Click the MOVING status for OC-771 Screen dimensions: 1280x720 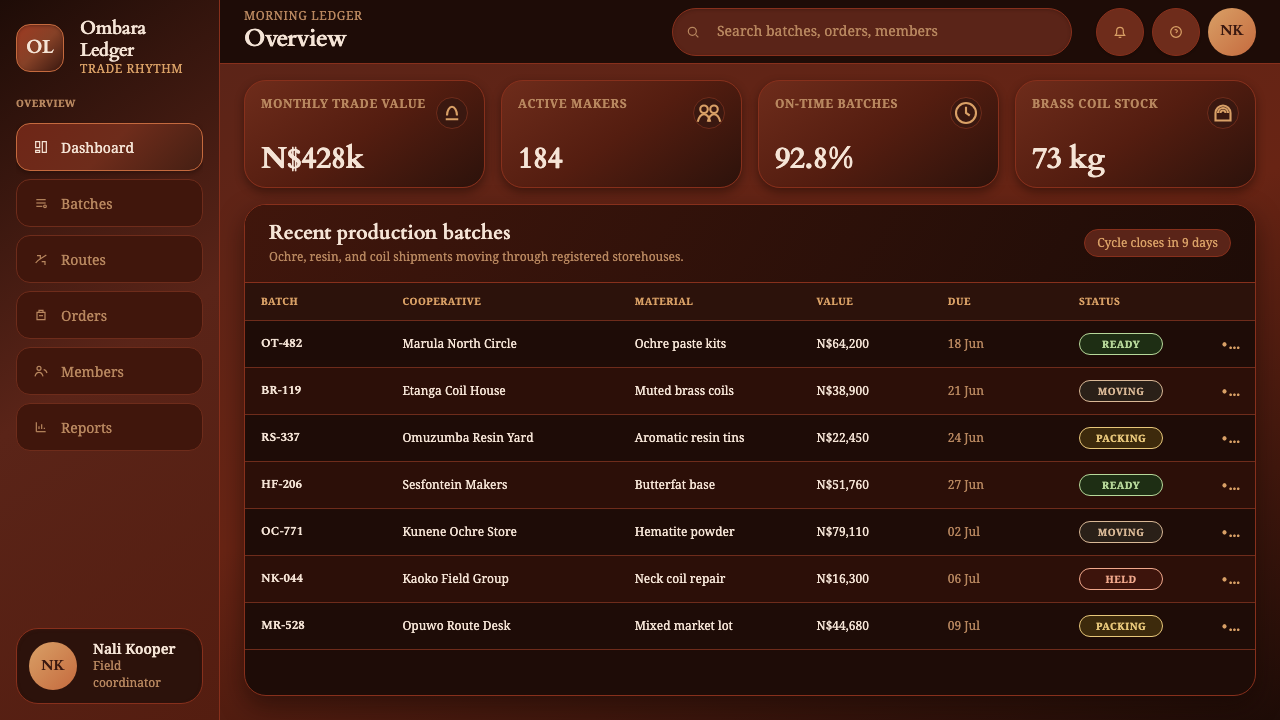point(1120,532)
